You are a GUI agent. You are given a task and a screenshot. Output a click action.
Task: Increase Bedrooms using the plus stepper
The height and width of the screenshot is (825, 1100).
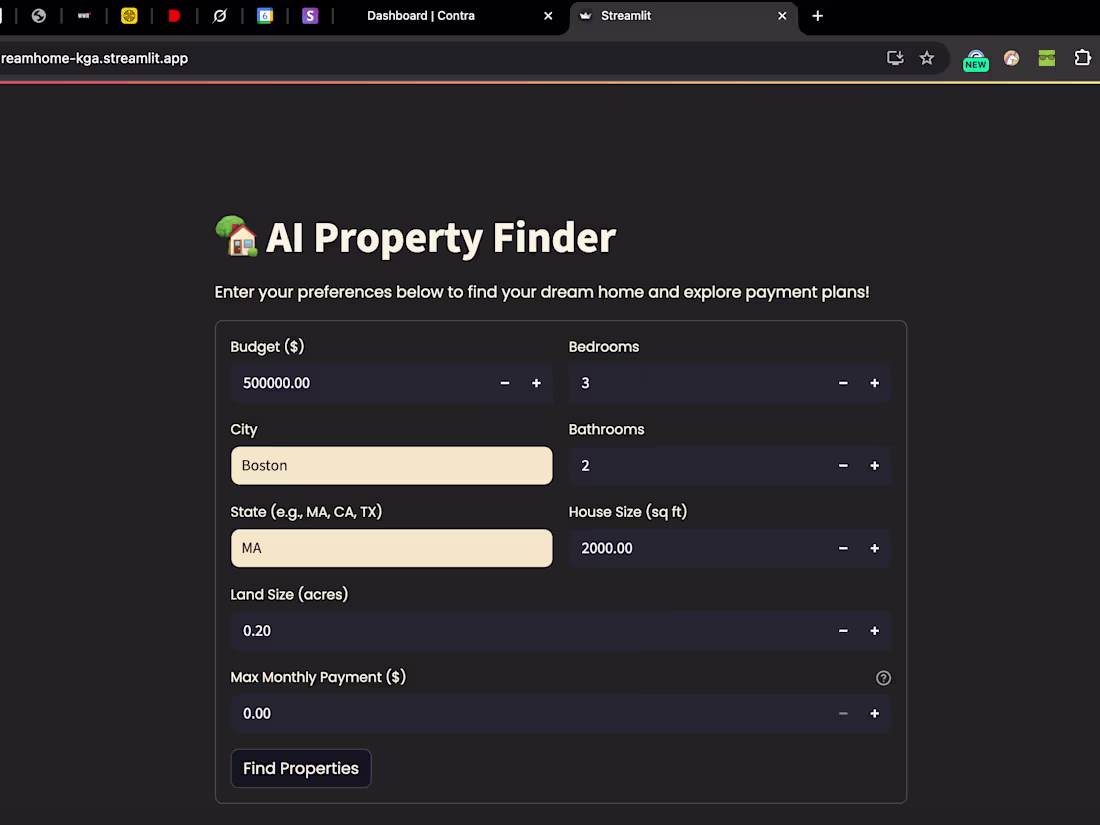pyautogui.click(x=874, y=383)
